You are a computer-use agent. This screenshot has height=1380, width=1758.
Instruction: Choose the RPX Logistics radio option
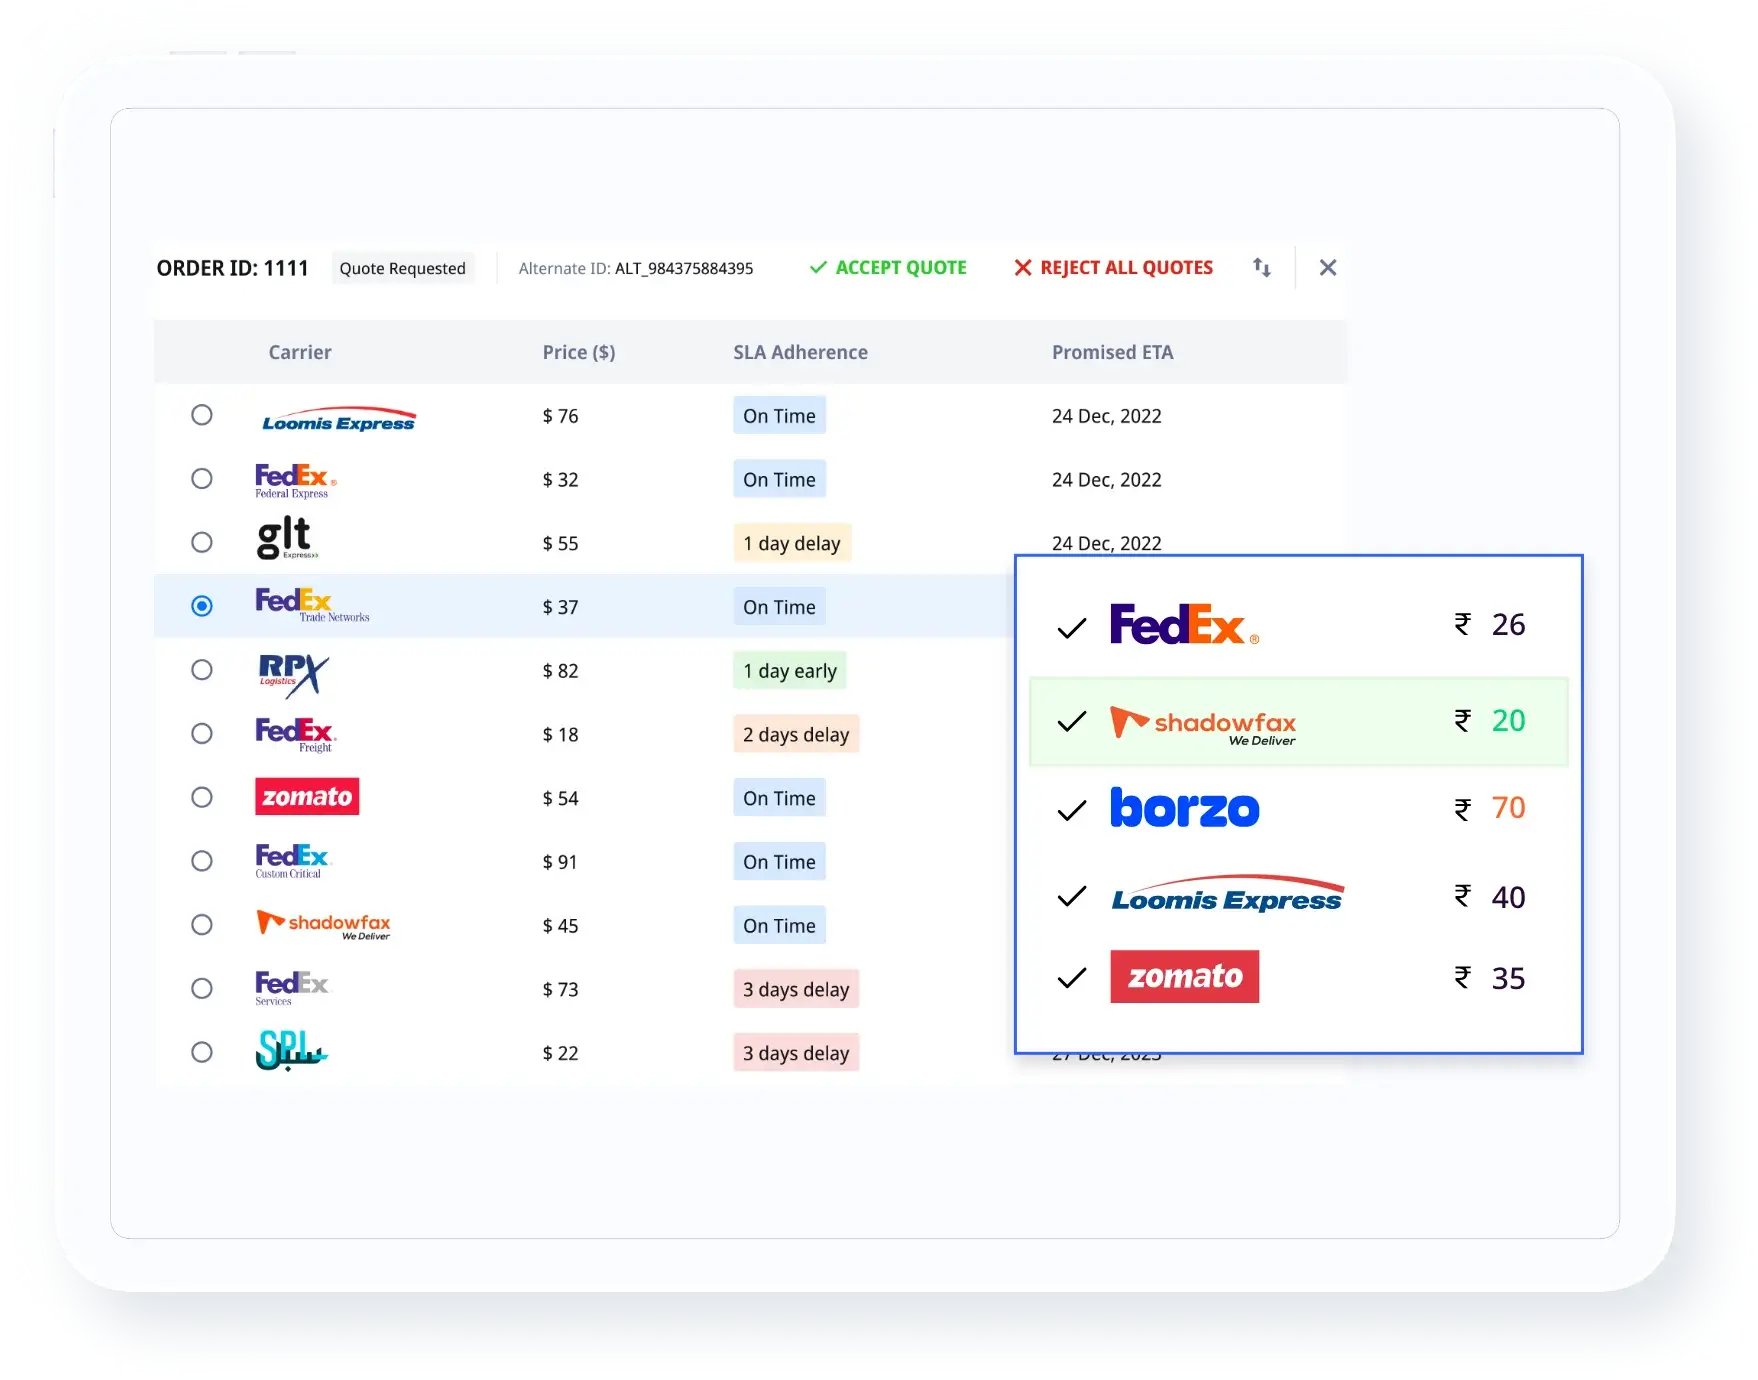pos(202,670)
